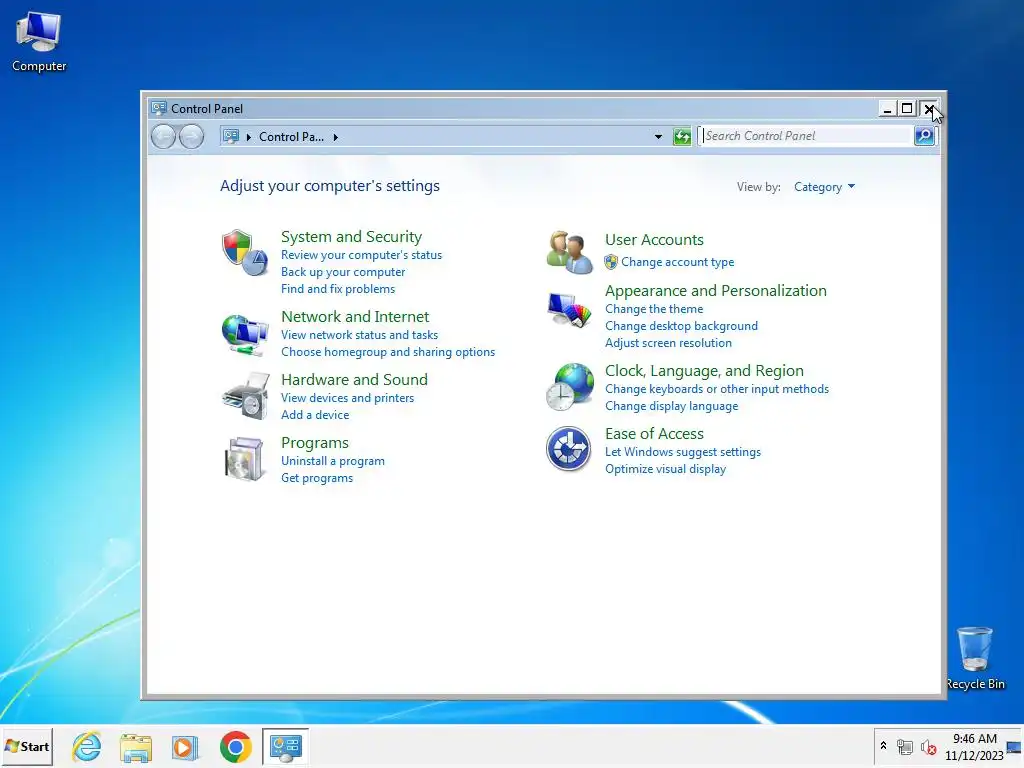Click the Show desktop button
This screenshot has height=768, width=1024.
coord(1015,746)
